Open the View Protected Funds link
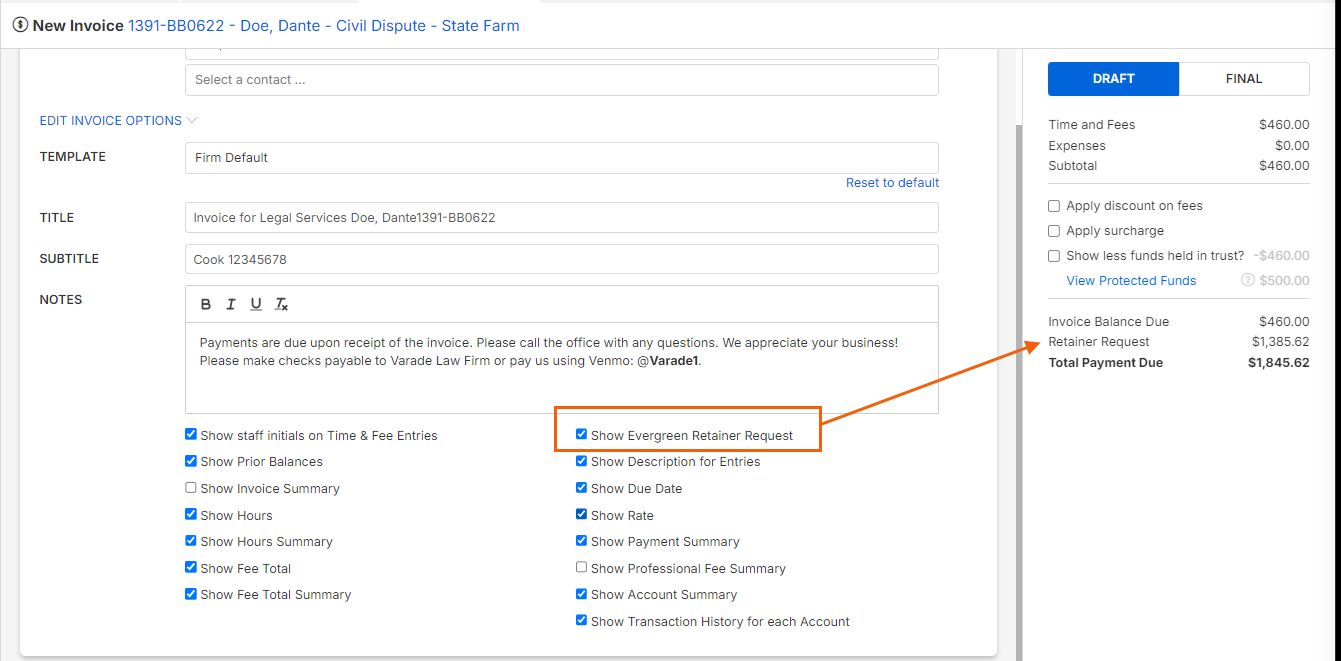This screenshot has width=1341, height=661. [1131, 281]
